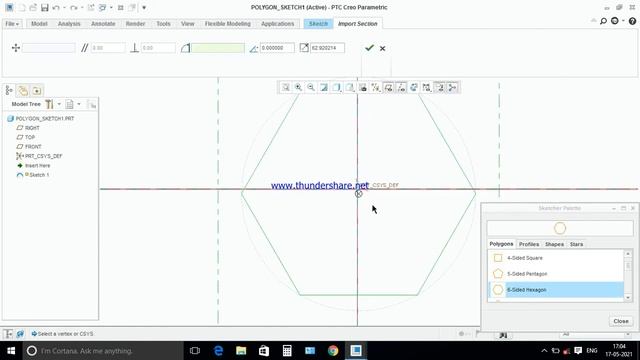Switch to the Tools ribbon tab
The image size is (640, 360).
(x=163, y=24)
